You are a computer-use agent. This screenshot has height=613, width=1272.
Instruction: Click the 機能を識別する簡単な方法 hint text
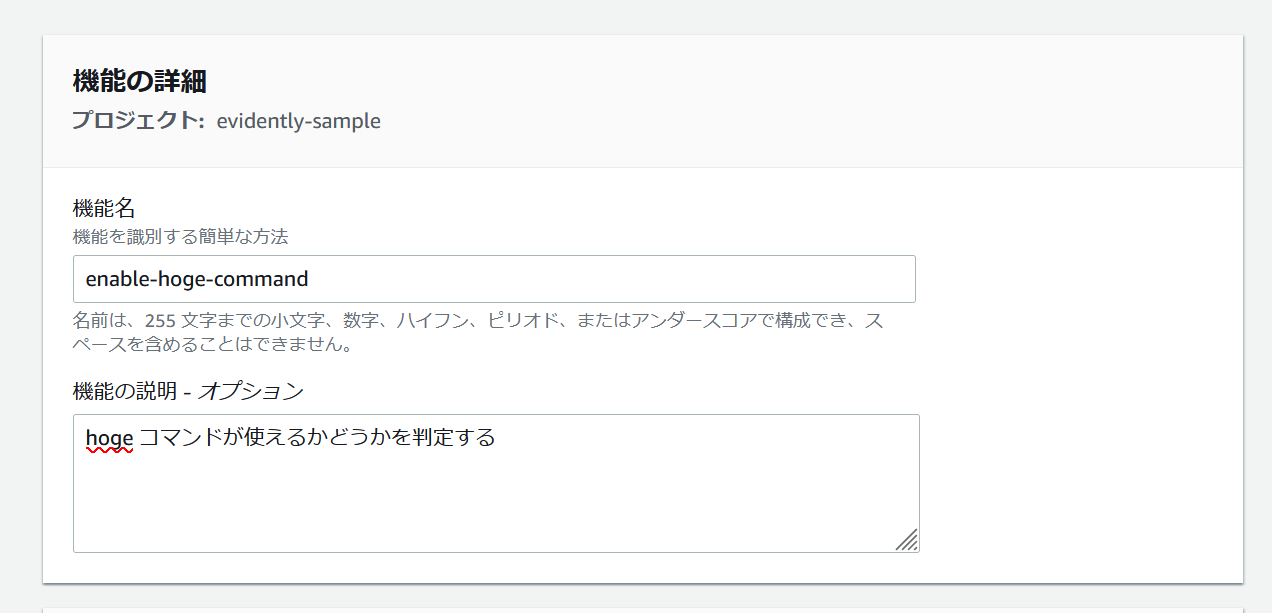(x=181, y=237)
